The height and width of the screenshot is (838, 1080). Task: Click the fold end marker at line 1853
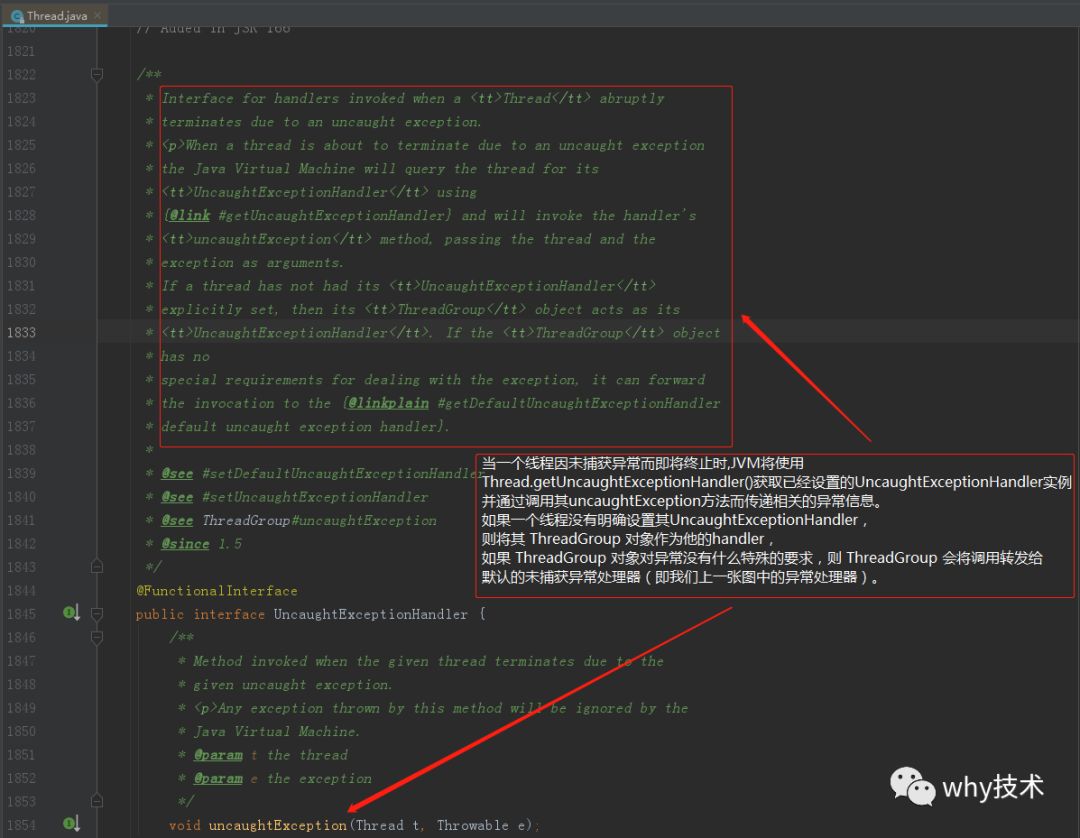(96, 801)
